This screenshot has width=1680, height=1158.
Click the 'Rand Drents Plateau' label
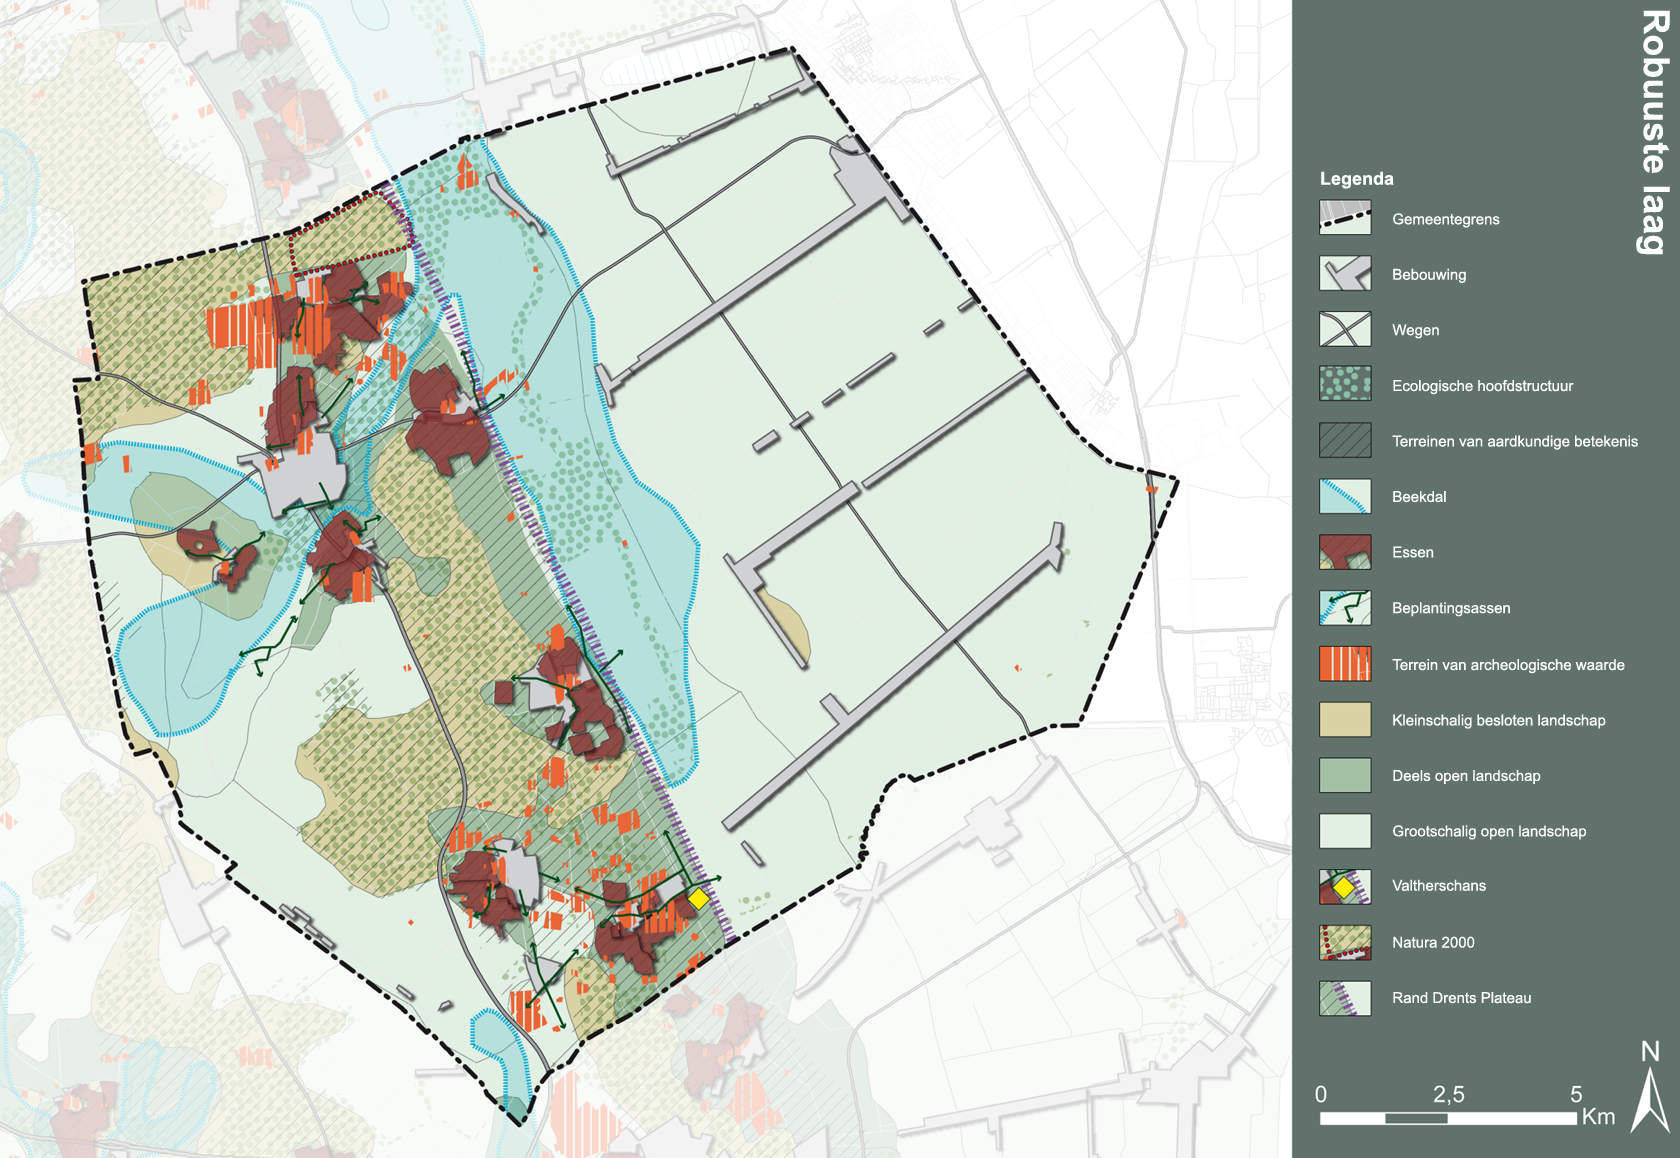point(1461,998)
